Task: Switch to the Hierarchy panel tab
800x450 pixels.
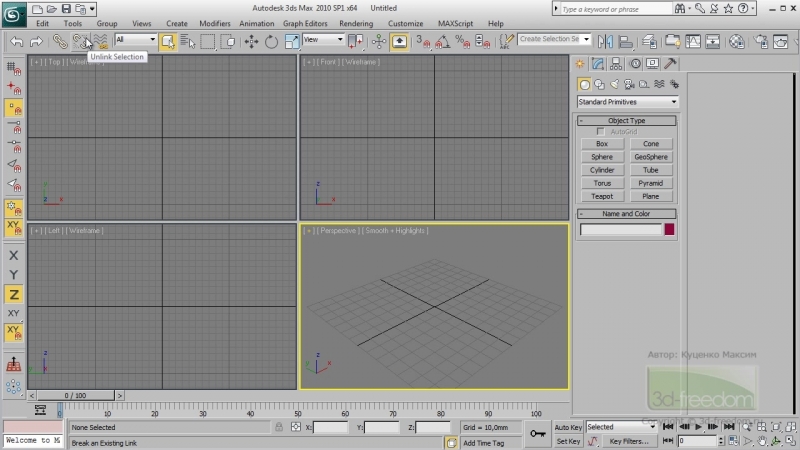Action: pos(616,64)
